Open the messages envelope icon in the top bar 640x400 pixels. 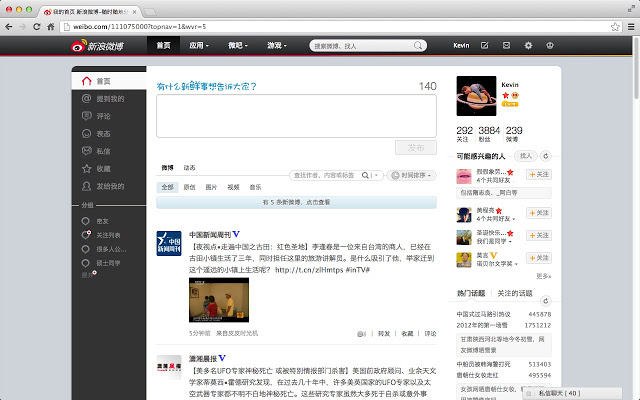507,45
